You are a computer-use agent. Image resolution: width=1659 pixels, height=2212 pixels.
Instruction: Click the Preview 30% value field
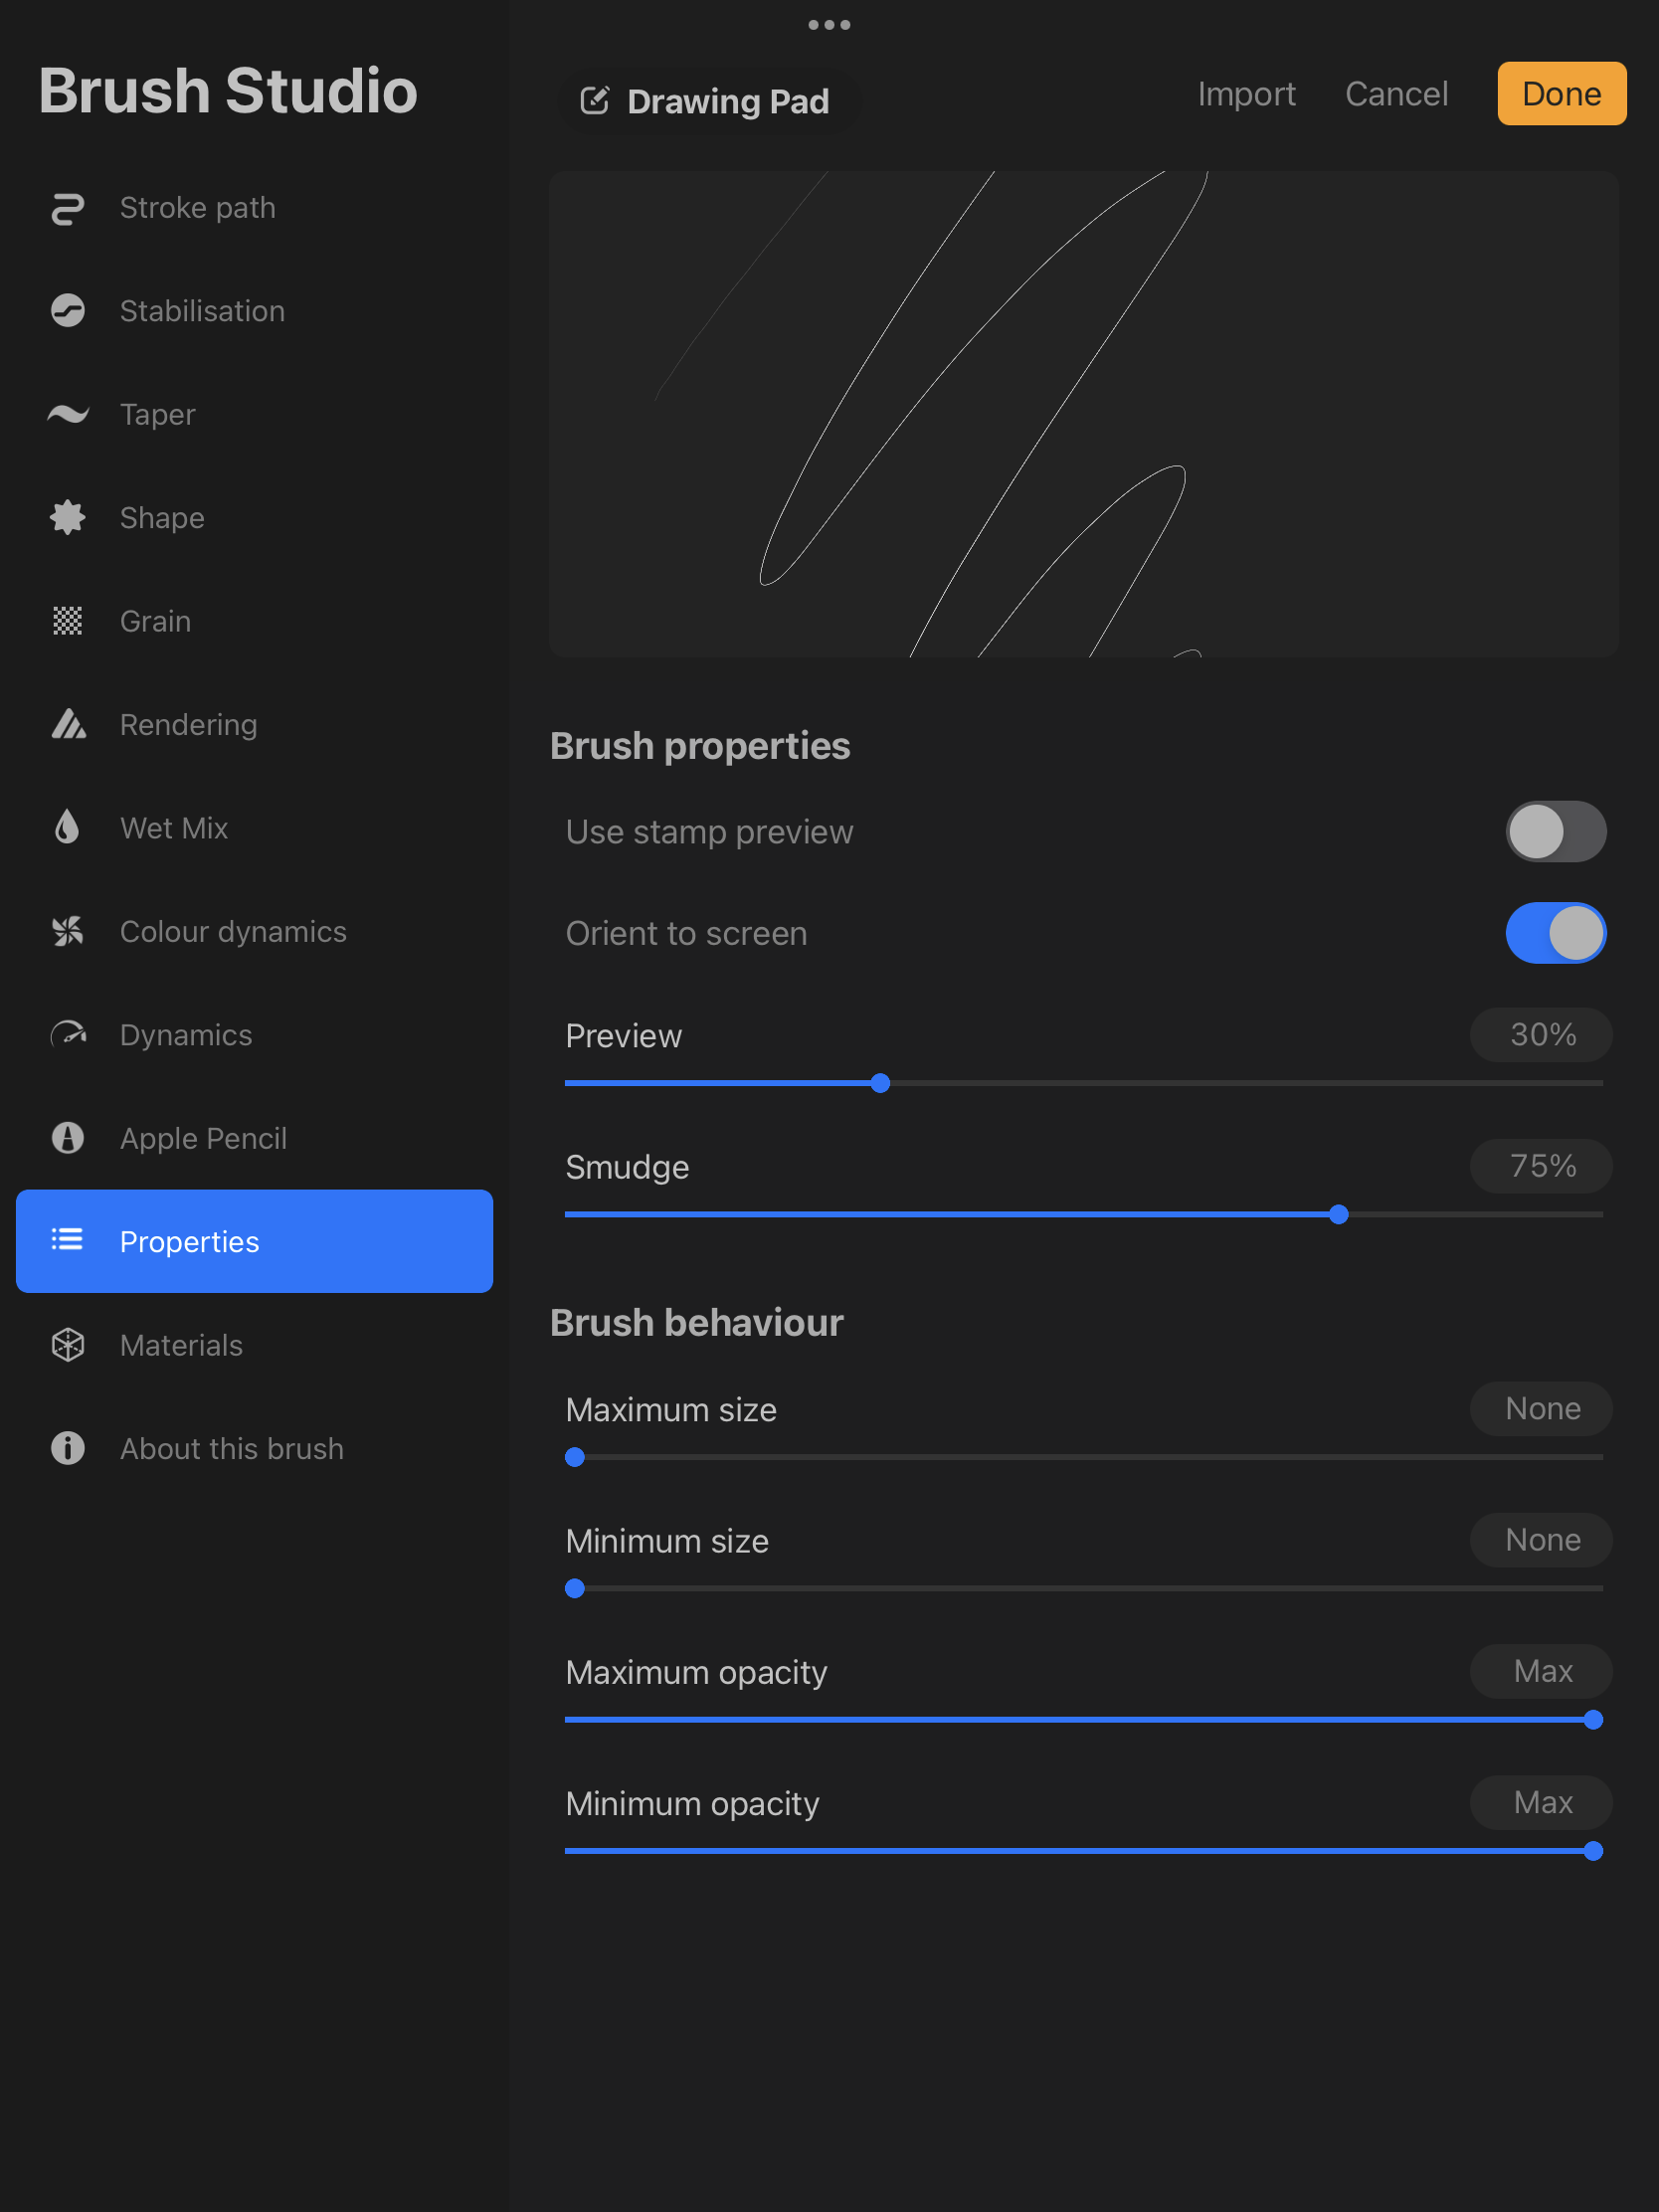pyautogui.click(x=1541, y=1035)
